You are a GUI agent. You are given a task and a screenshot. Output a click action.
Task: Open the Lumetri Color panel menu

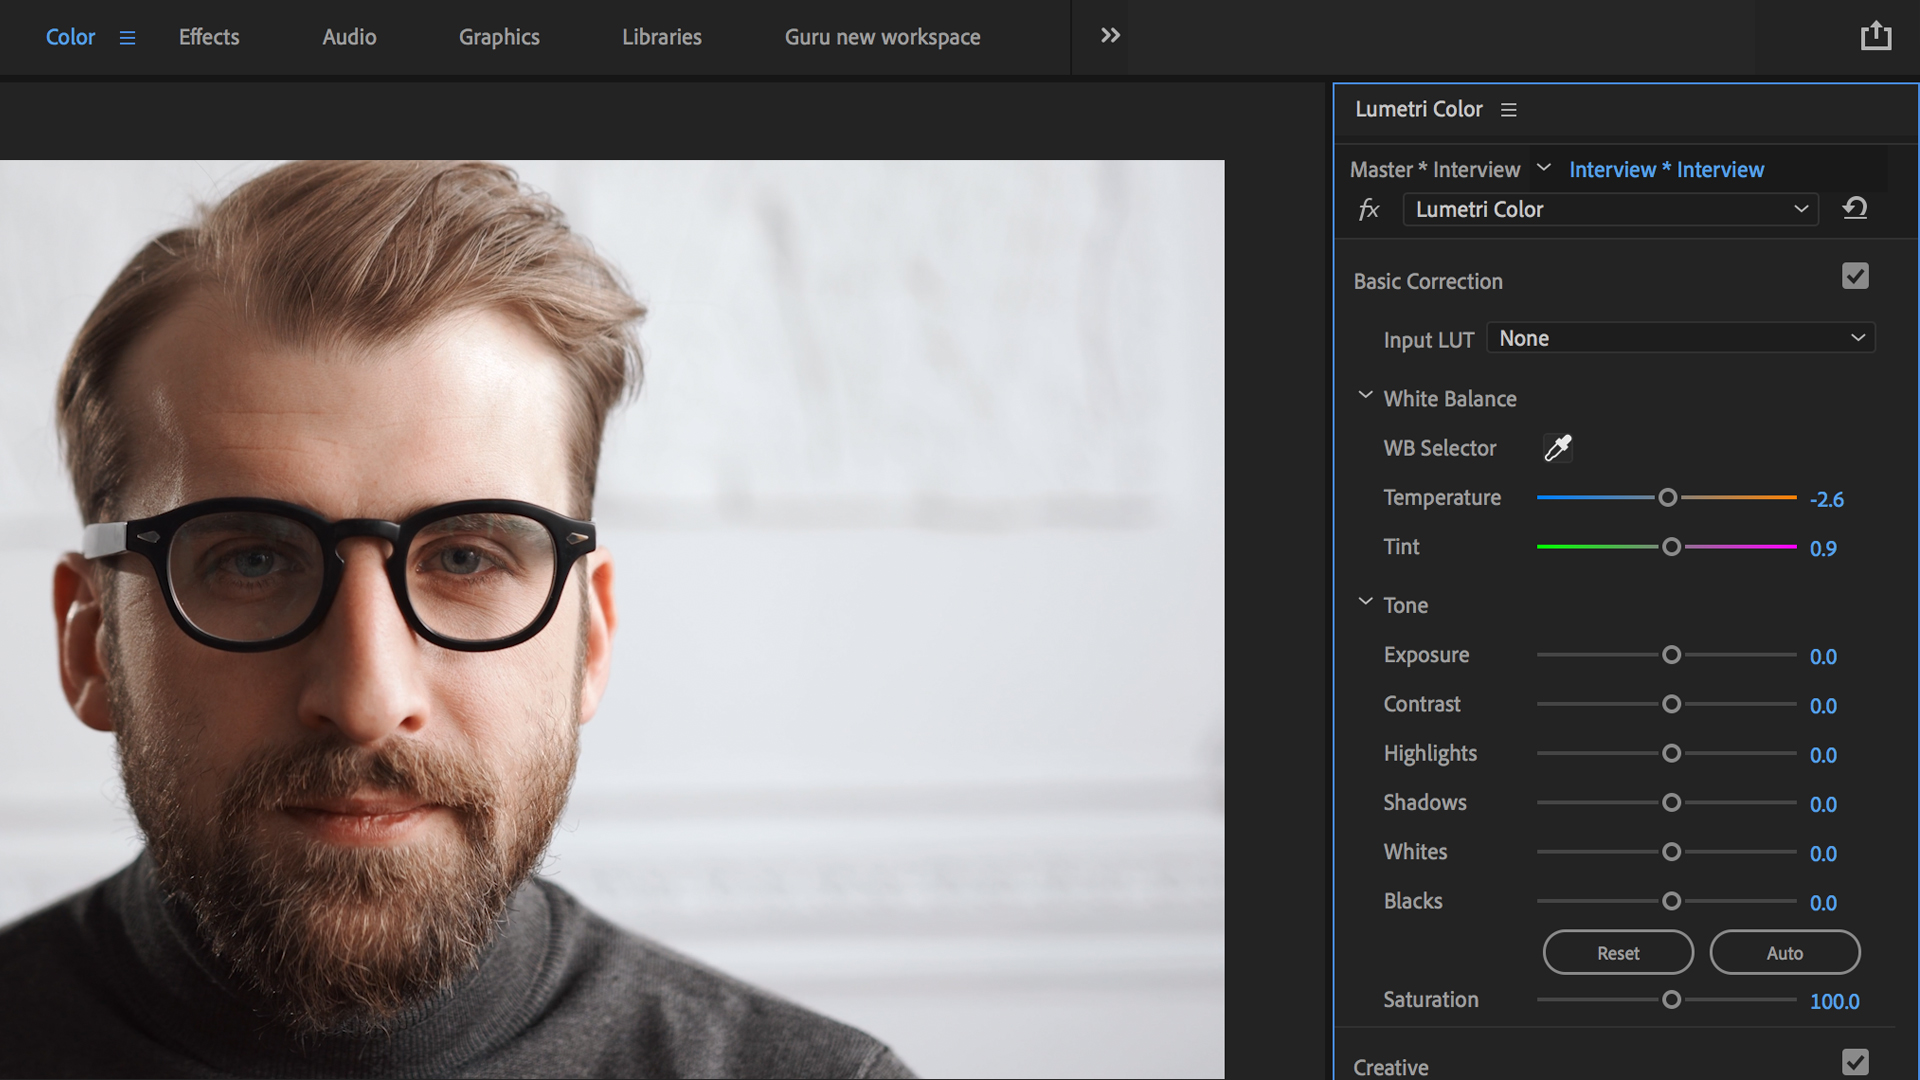tap(1508, 110)
